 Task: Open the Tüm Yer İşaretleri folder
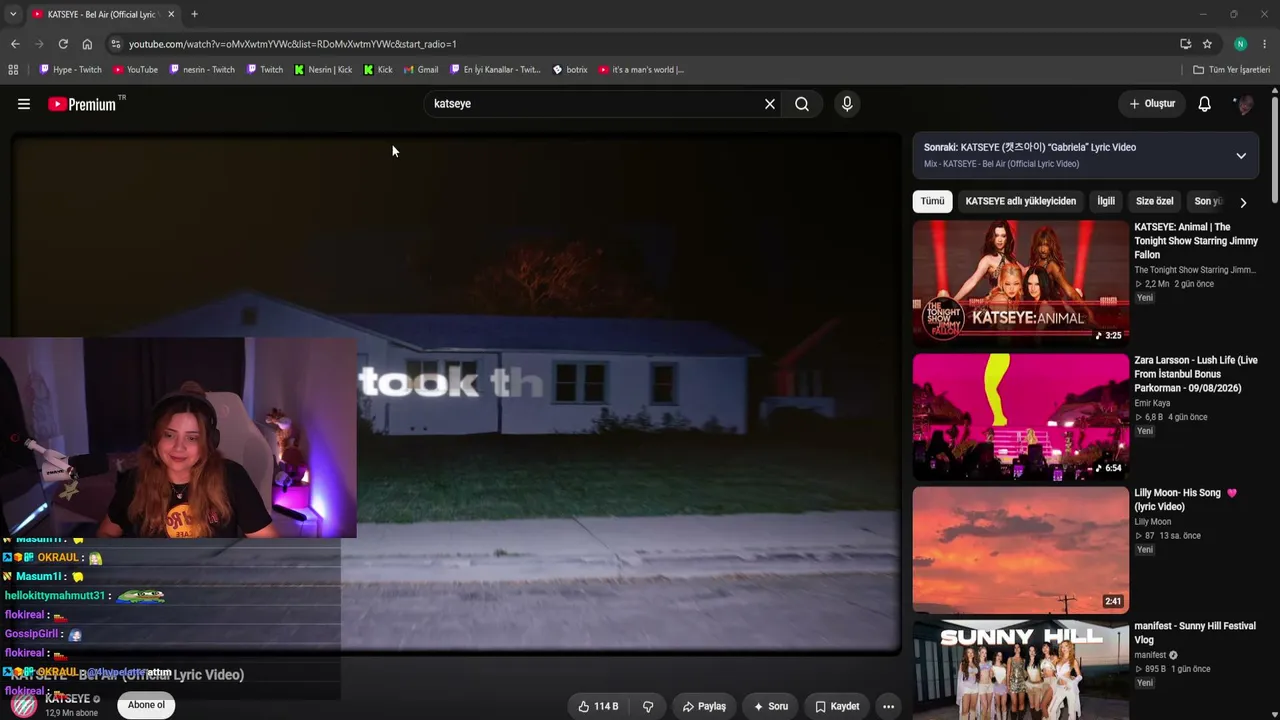(1232, 70)
